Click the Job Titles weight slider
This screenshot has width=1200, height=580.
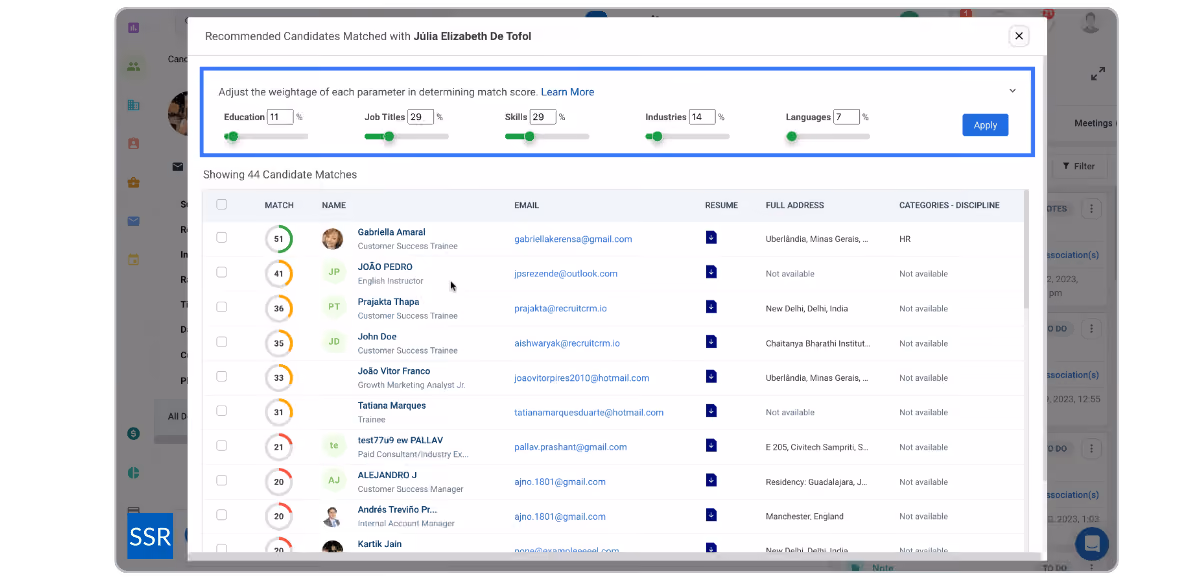pos(406,137)
